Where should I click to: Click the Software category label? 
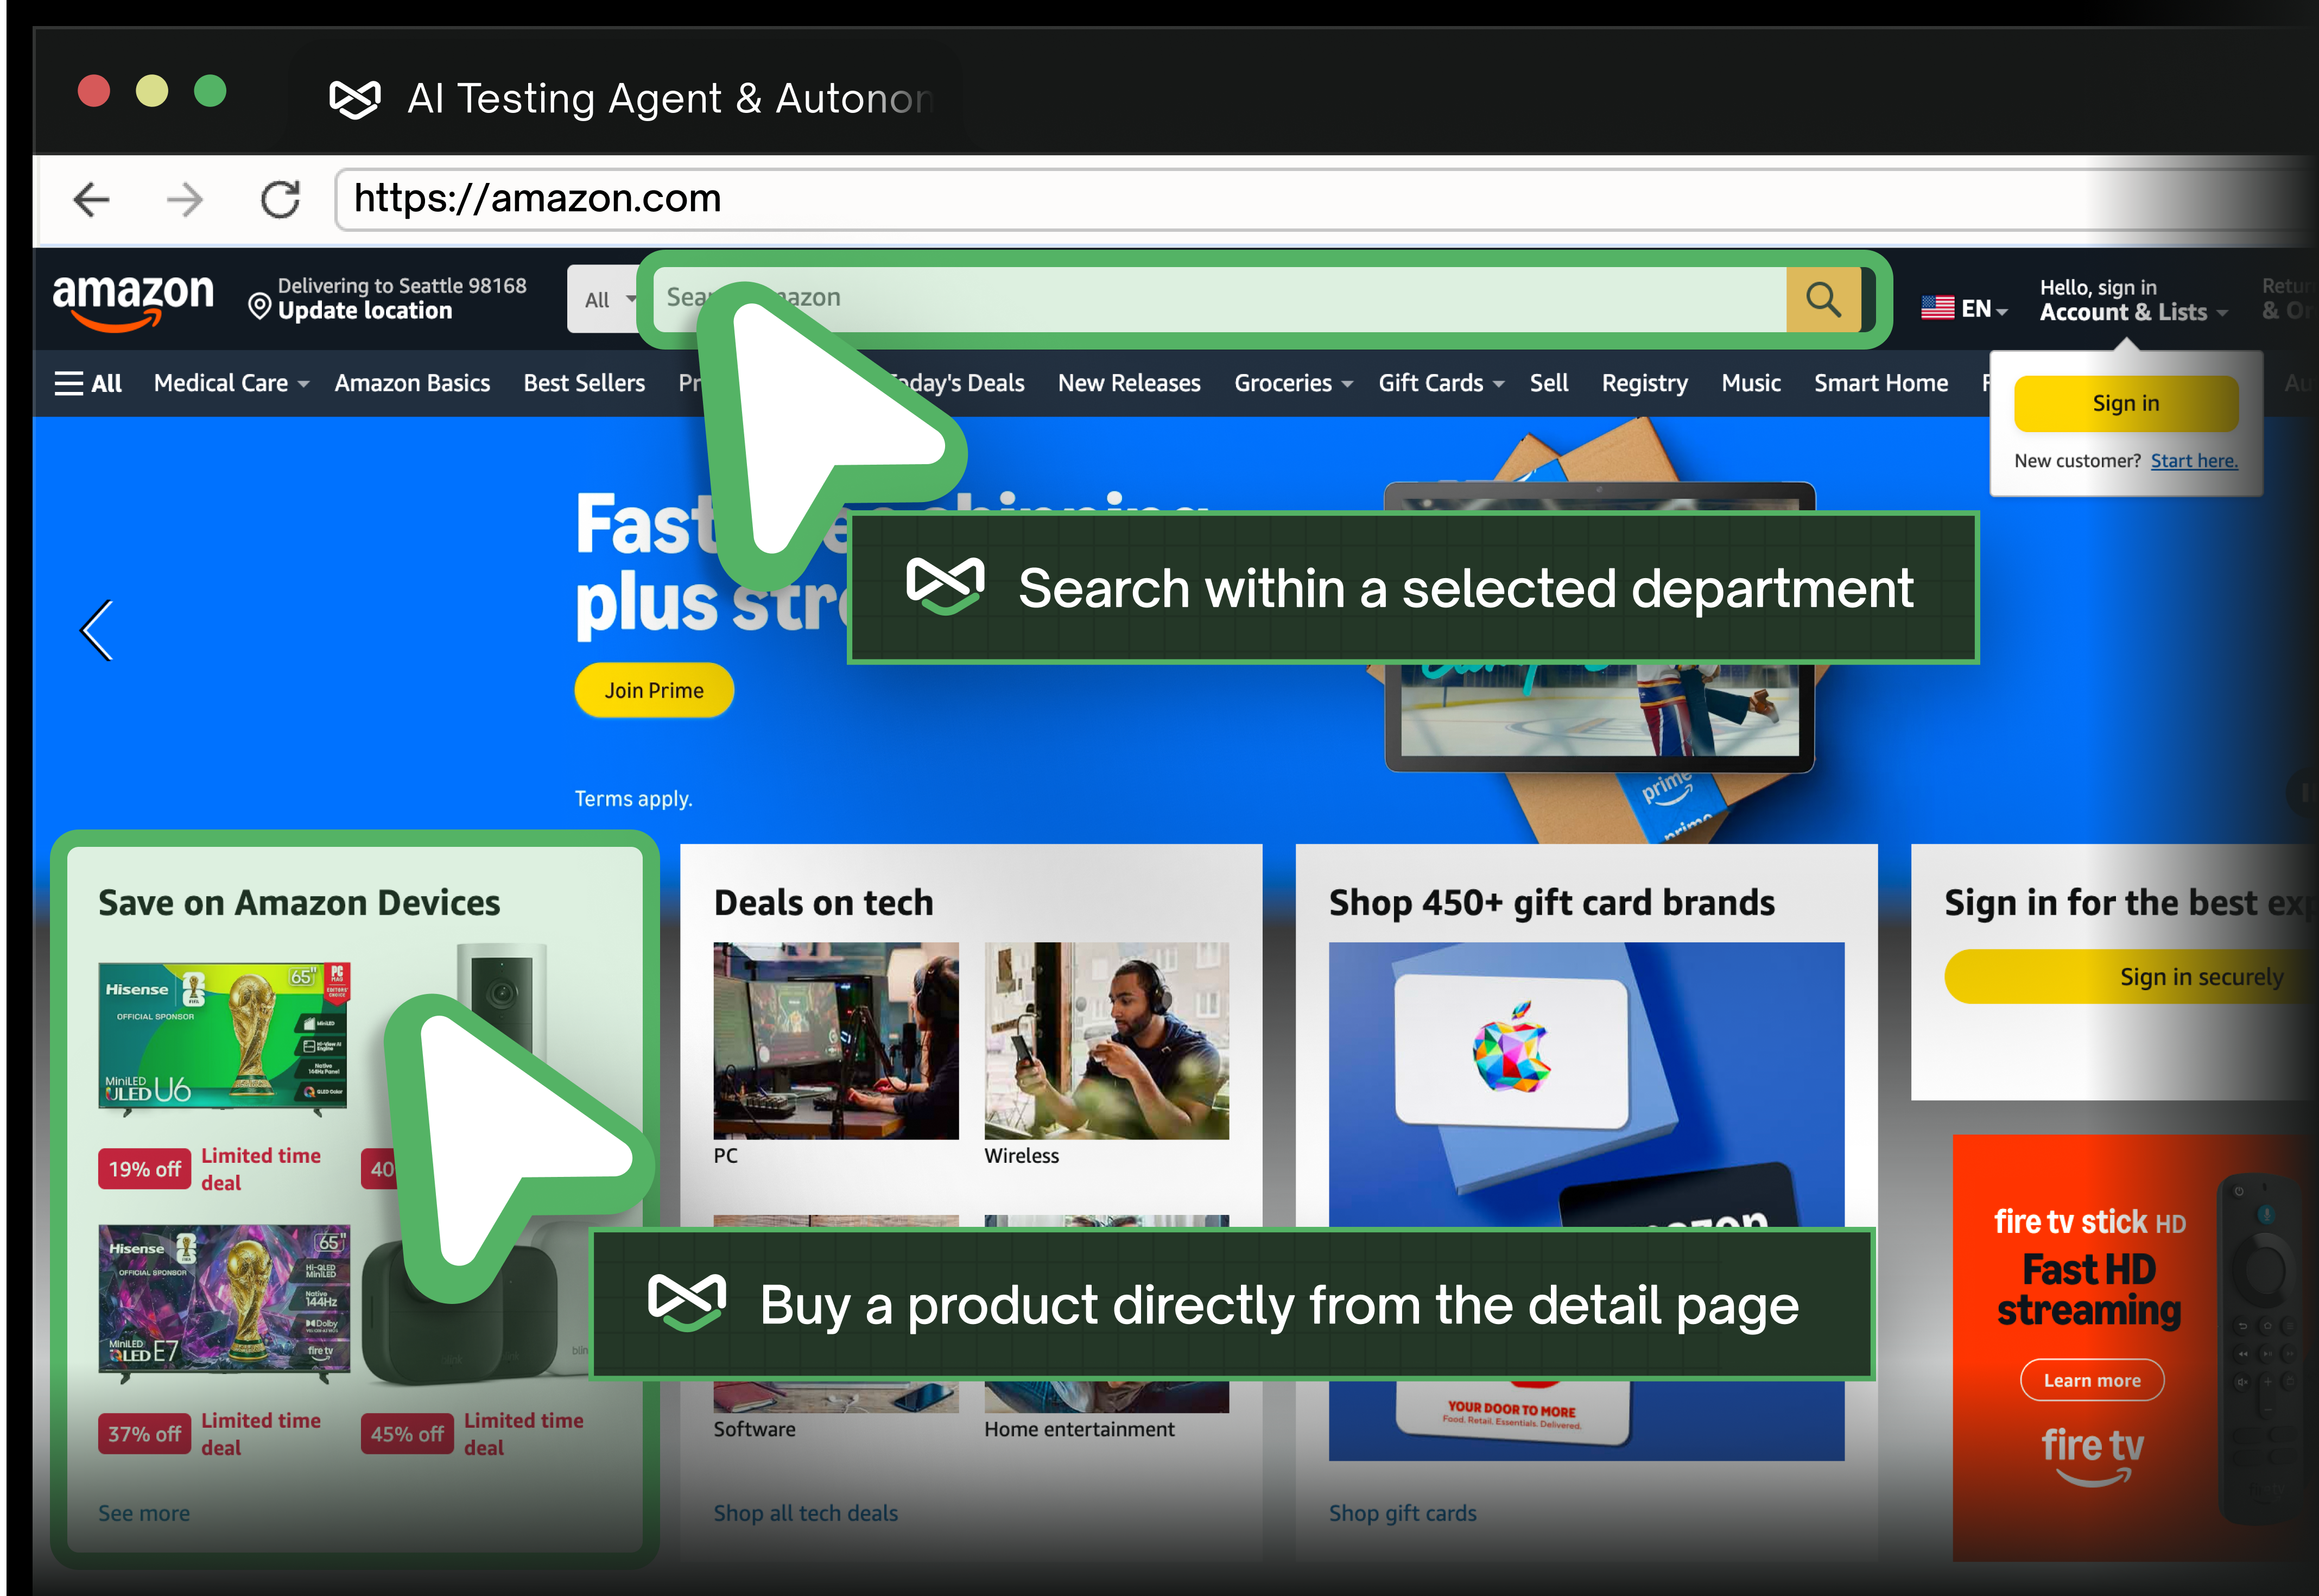(754, 1429)
